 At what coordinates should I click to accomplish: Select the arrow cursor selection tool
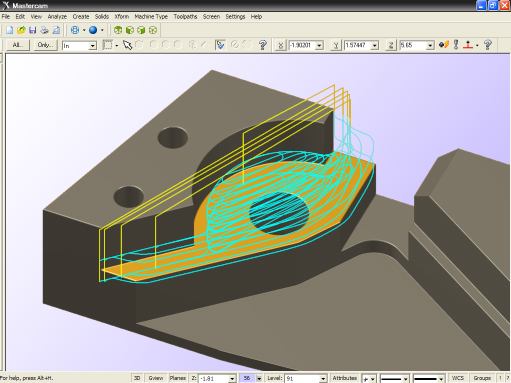(127, 45)
